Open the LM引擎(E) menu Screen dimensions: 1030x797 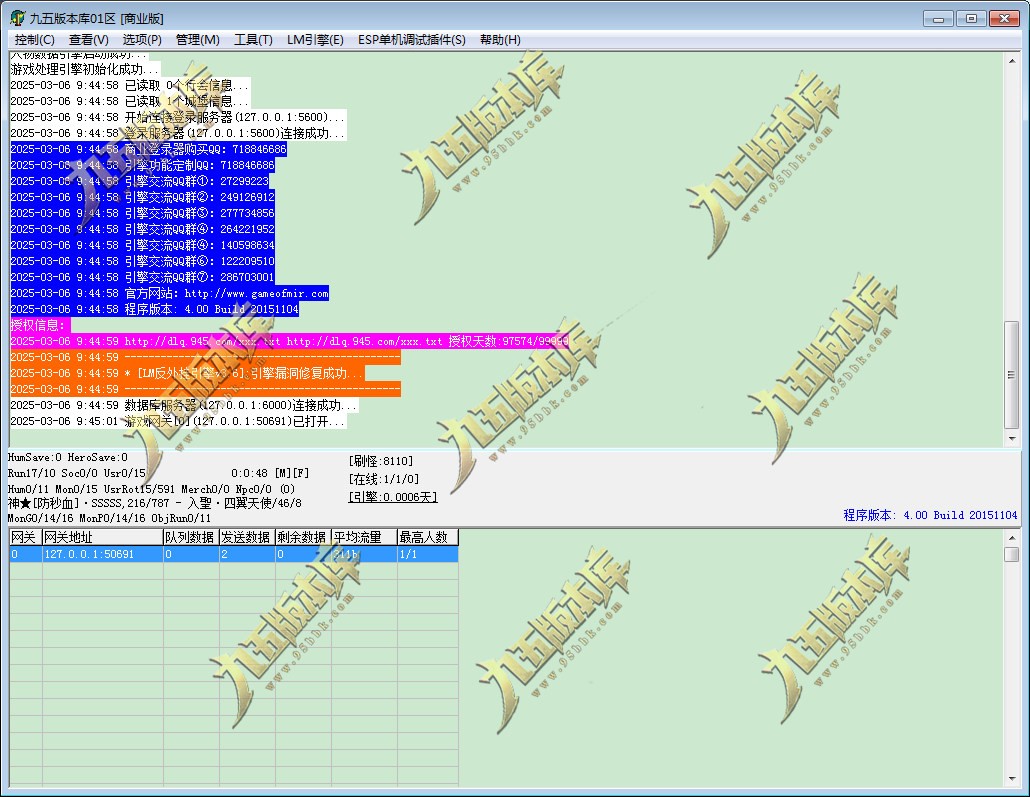[x=315, y=40]
